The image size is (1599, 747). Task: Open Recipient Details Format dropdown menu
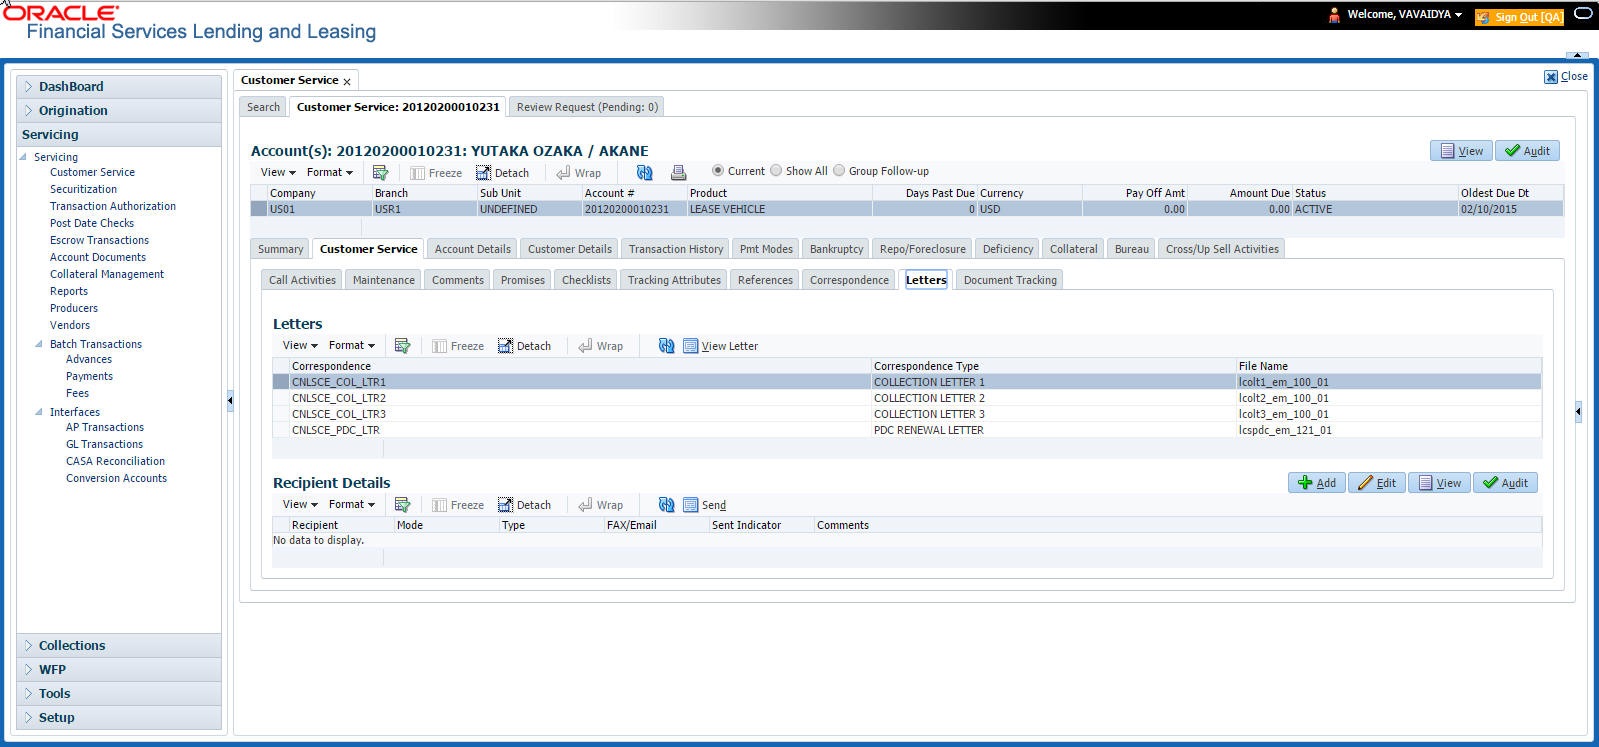pyautogui.click(x=351, y=504)
